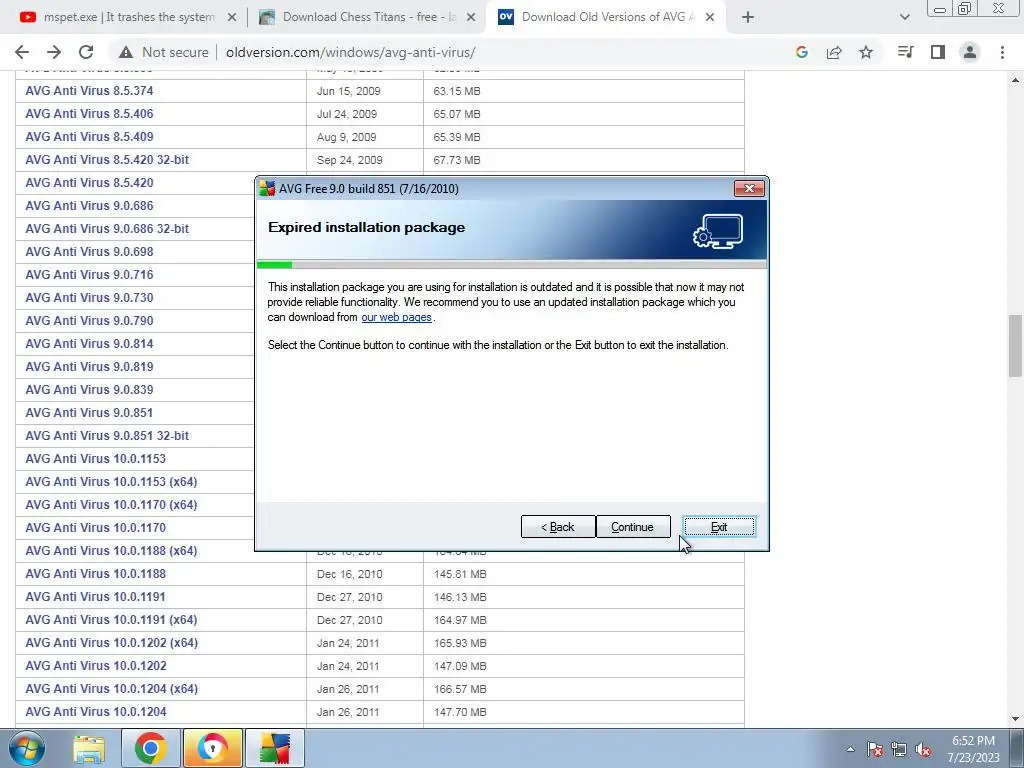Click the share page icon
Image resolution: width=1024 pixels, height=768 pixels.
coord(834,52)
